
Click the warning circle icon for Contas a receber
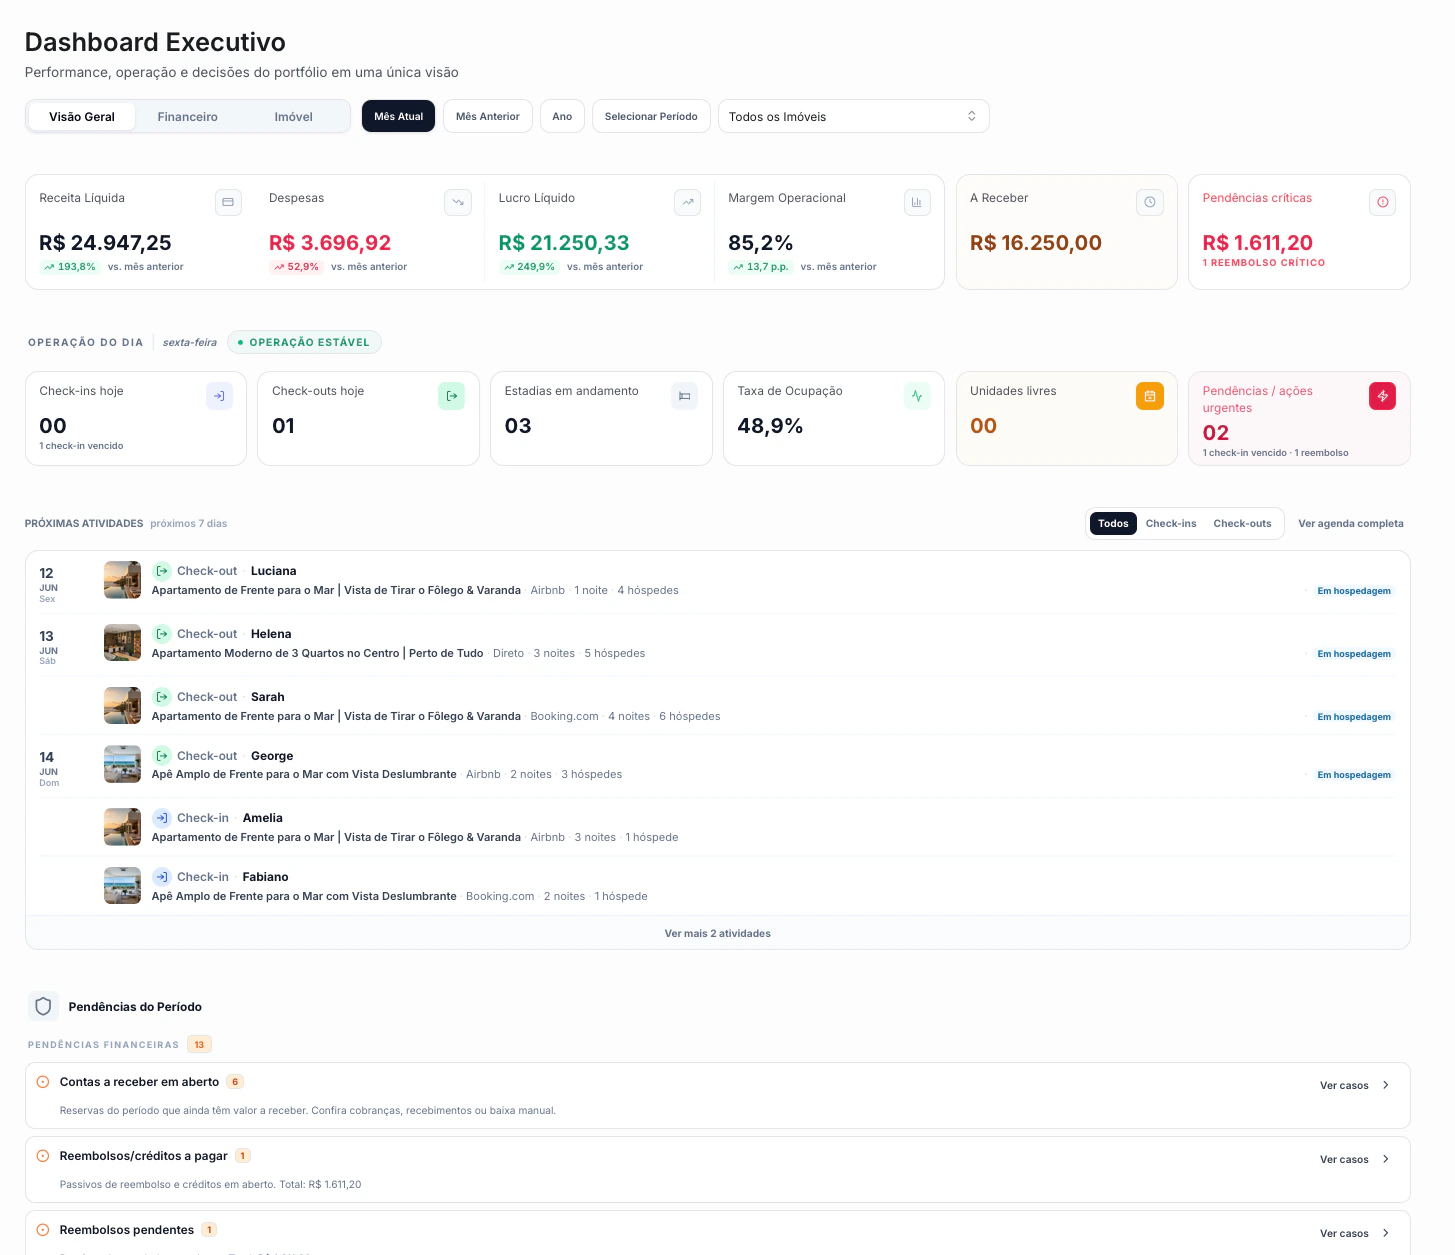[x=43, y=1082]
